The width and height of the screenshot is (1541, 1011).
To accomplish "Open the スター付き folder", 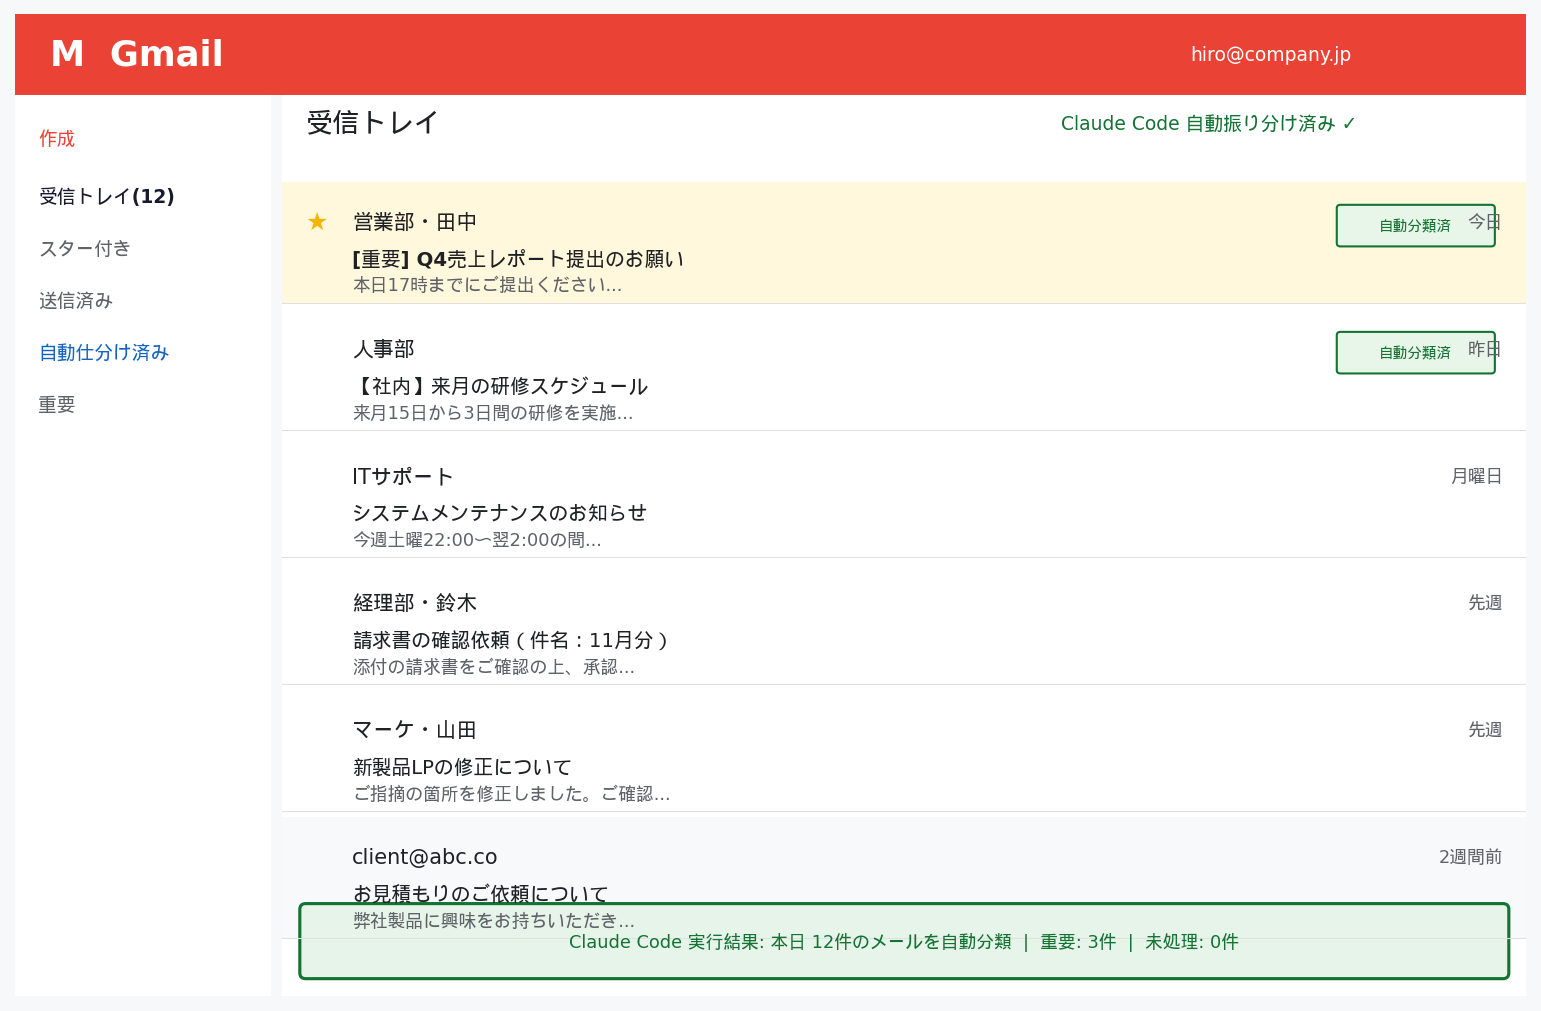I will [85, 248].
